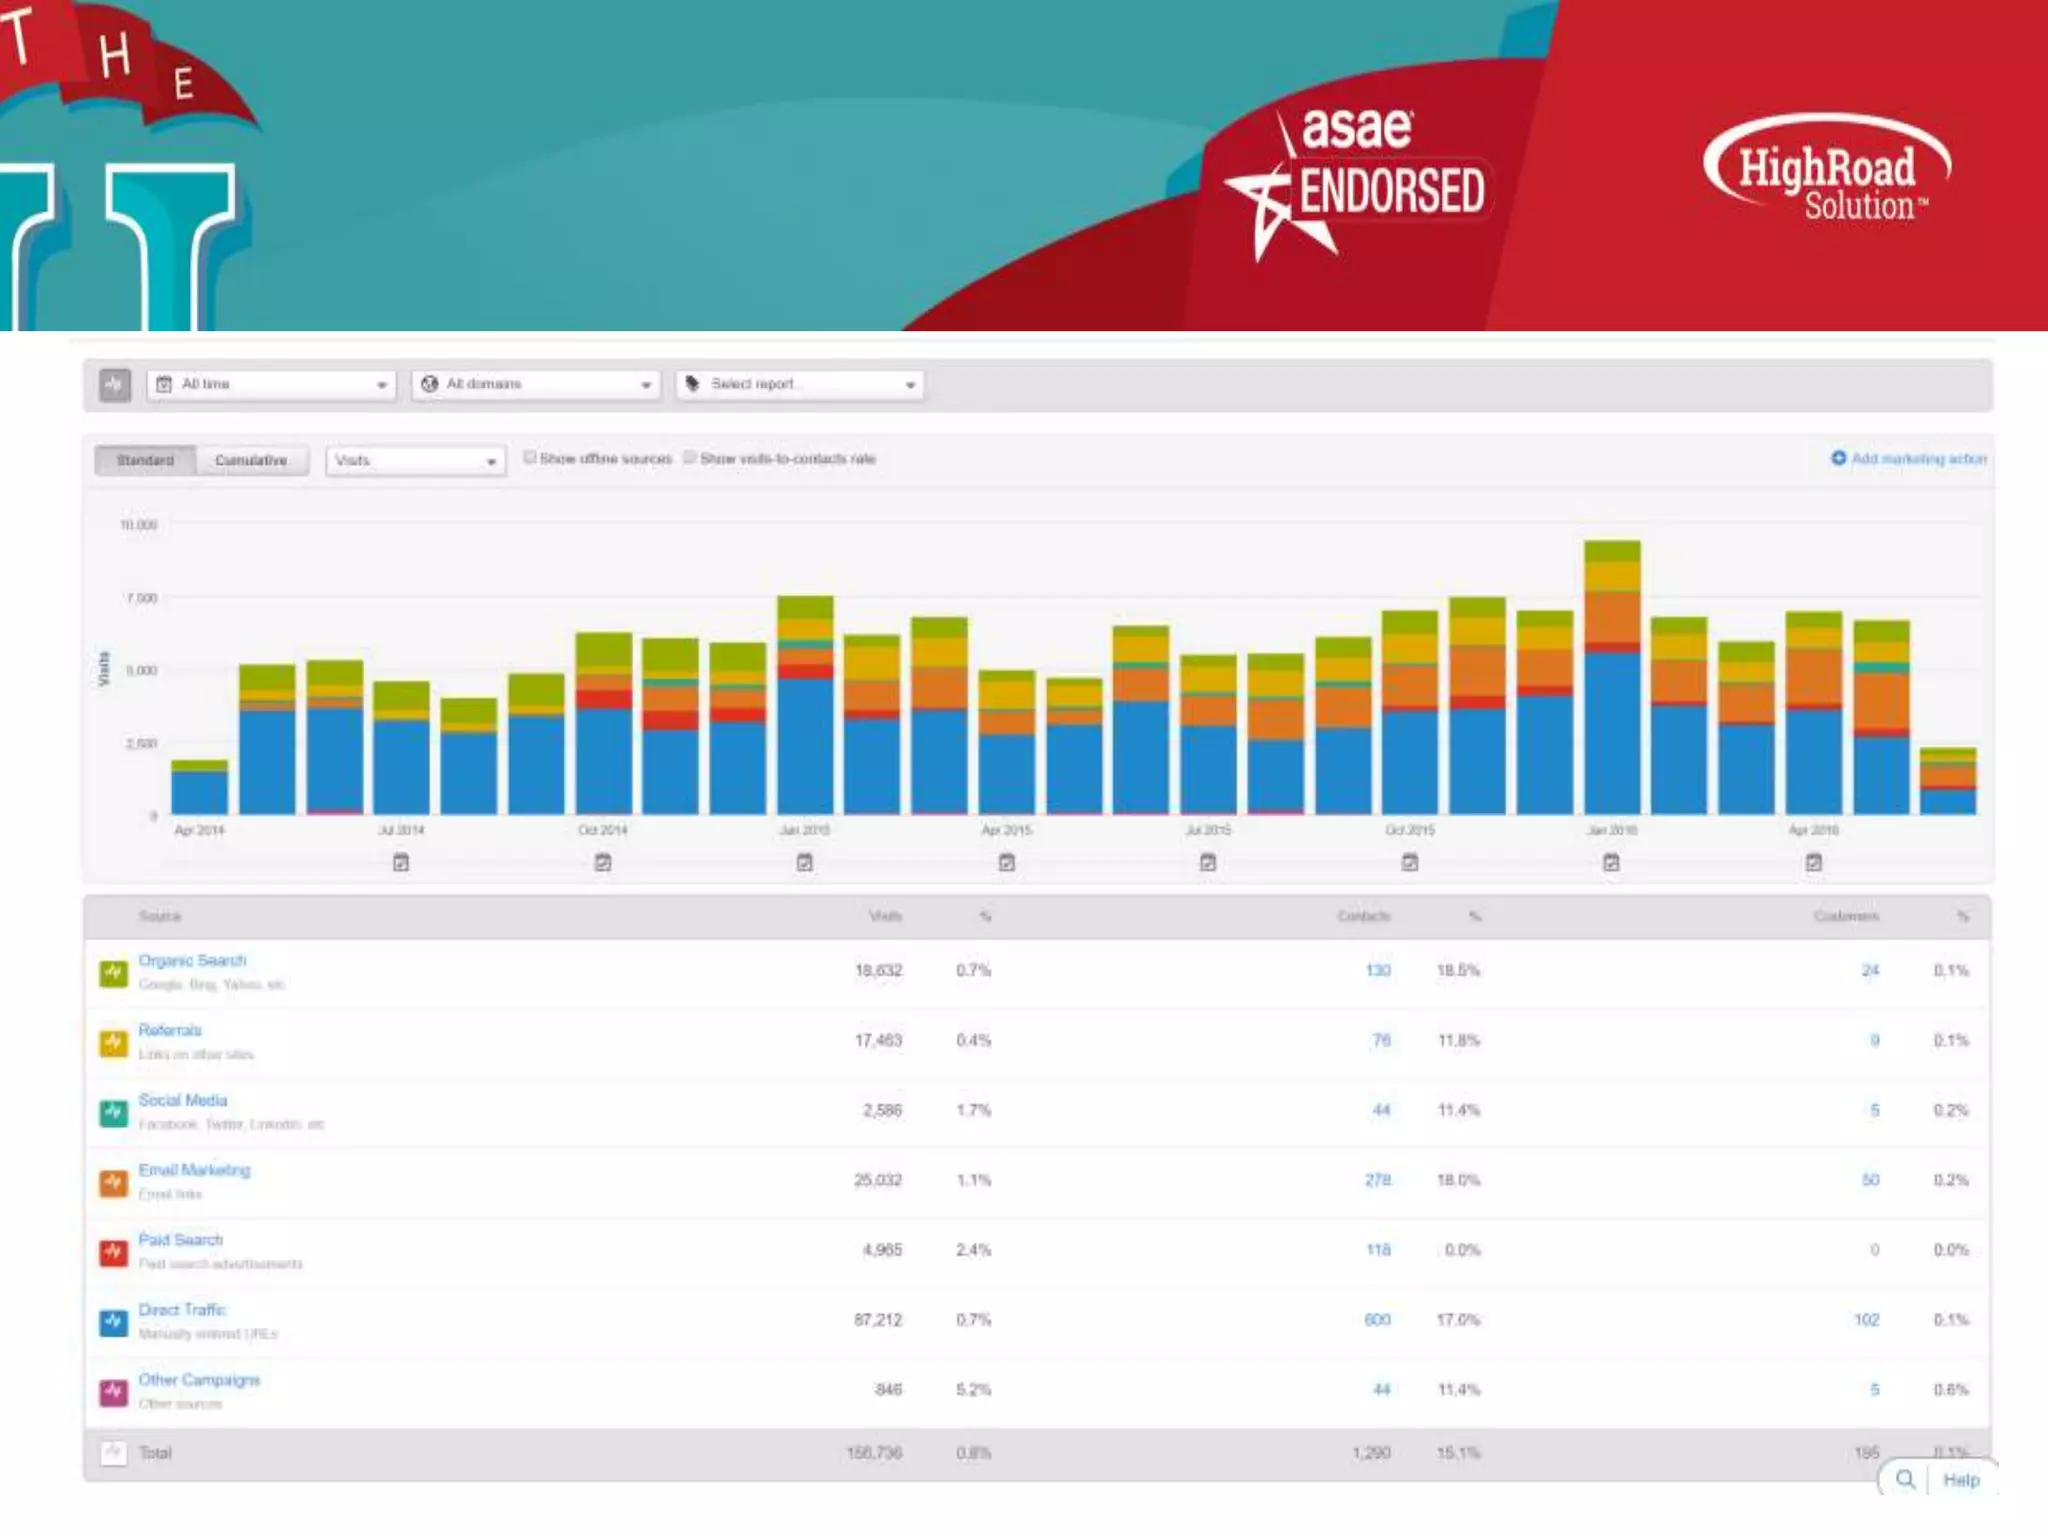This screenshot has width=2048, height=1536.
Task: Switch to the Cumulative chart tab
Action: (x=251, y=461)
